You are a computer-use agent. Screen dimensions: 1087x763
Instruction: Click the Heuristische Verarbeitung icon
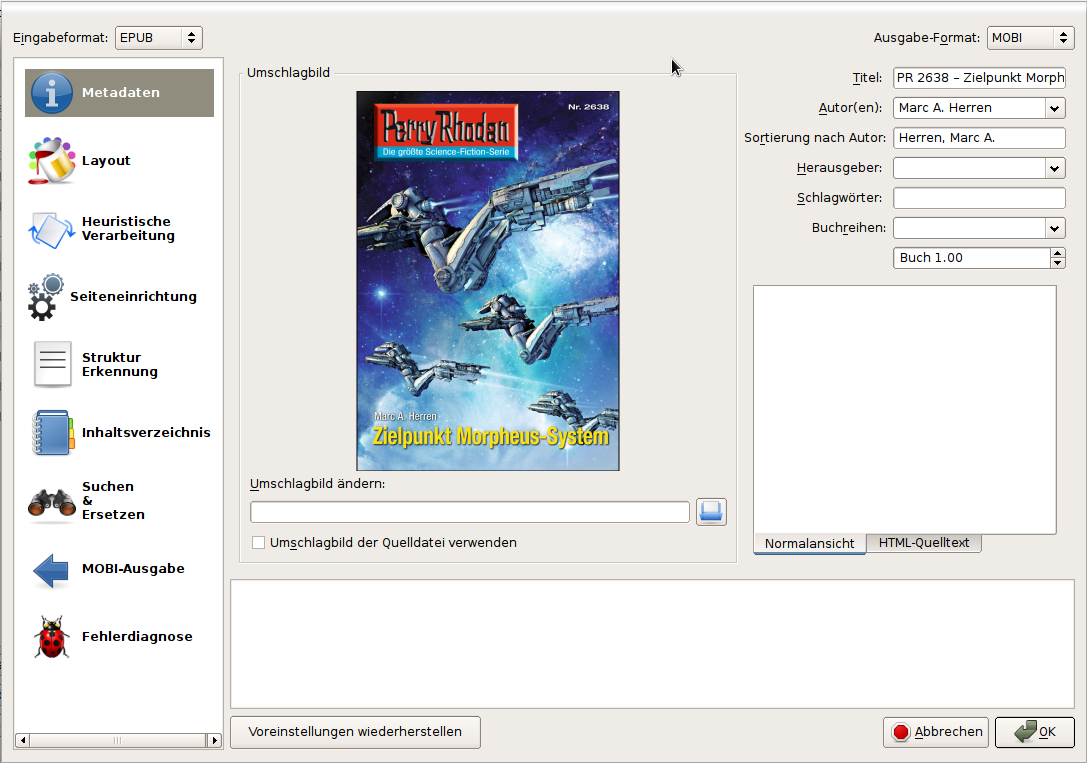pos(51,229)
